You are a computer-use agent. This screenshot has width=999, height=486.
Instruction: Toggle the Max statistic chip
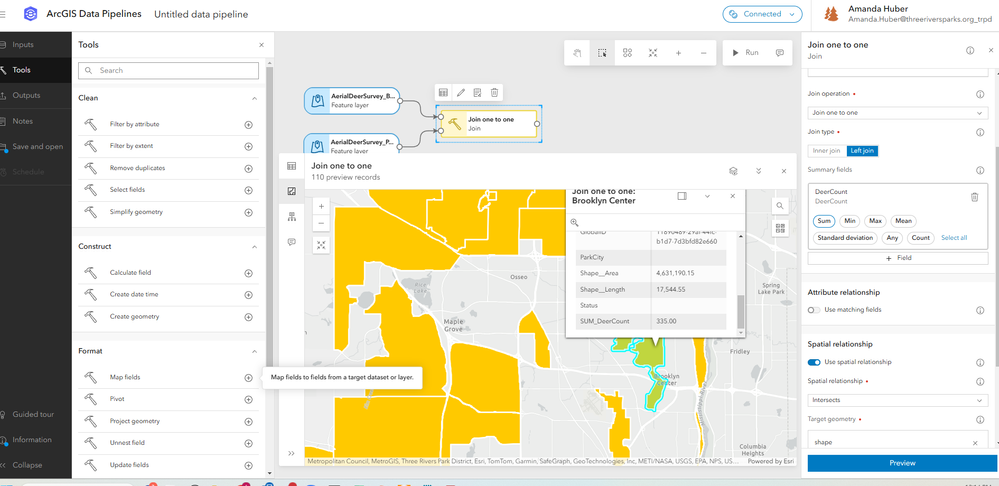875,221
